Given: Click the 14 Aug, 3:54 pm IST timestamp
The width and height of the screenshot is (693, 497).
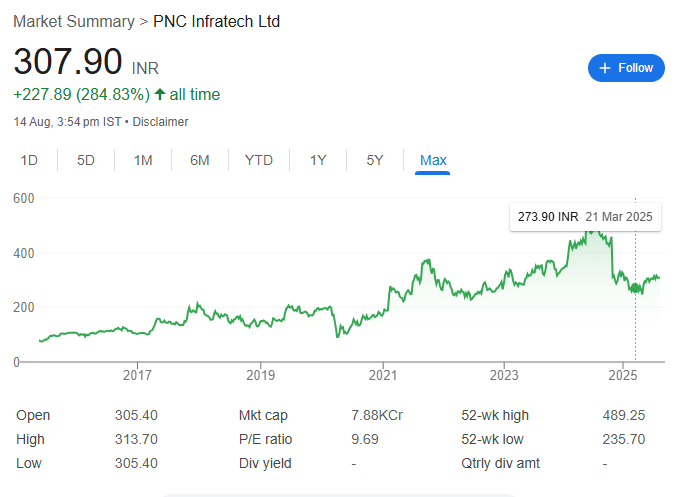Looking at the screenshot, I should point(67,122).
